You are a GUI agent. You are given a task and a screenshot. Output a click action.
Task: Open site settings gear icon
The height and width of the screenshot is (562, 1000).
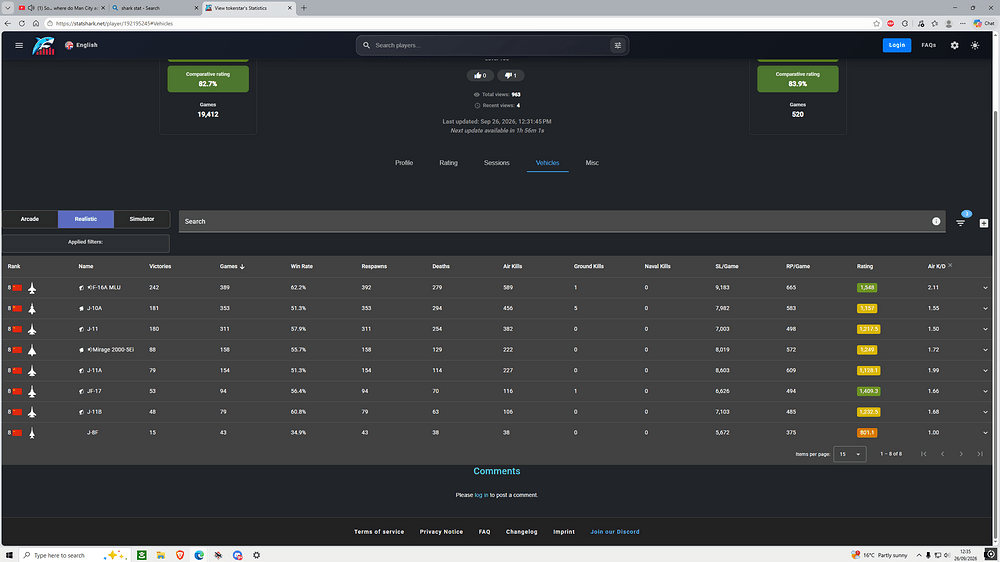pyautogui.click(x=955, y=45)
